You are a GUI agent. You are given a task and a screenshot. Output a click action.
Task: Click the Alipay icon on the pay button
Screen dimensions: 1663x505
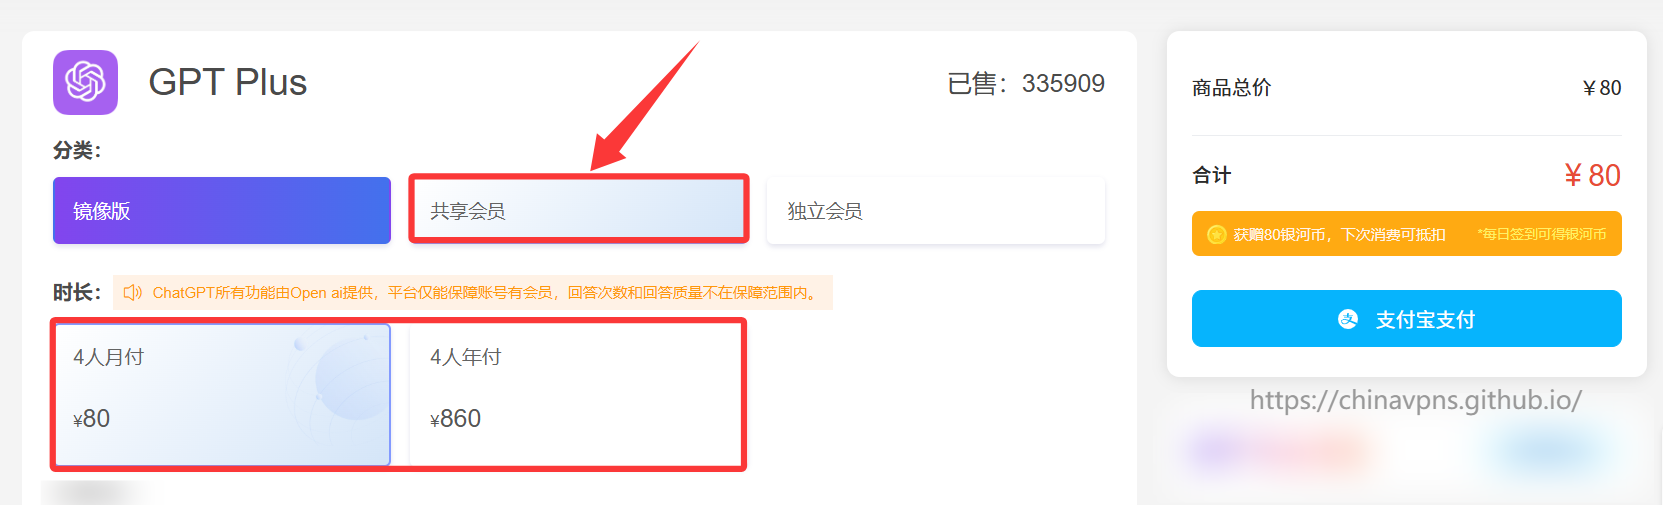pos(1348,319)
